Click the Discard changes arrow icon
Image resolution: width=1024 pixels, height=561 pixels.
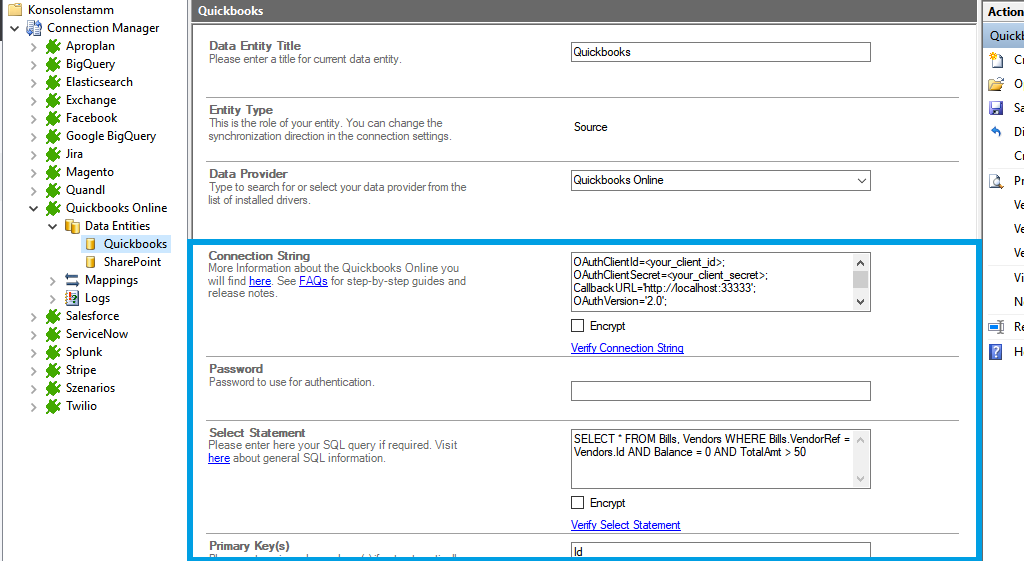(x=996, y=132)
